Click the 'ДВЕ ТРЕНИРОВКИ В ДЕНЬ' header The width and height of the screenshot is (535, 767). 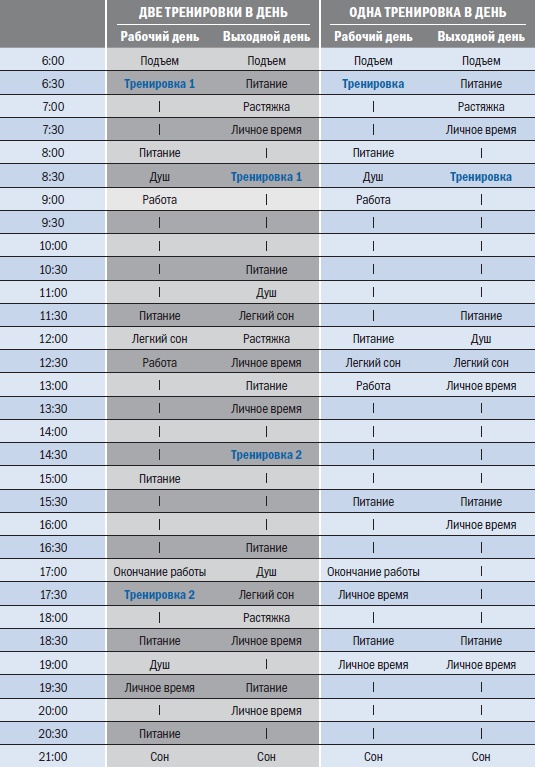click(213, 12)
